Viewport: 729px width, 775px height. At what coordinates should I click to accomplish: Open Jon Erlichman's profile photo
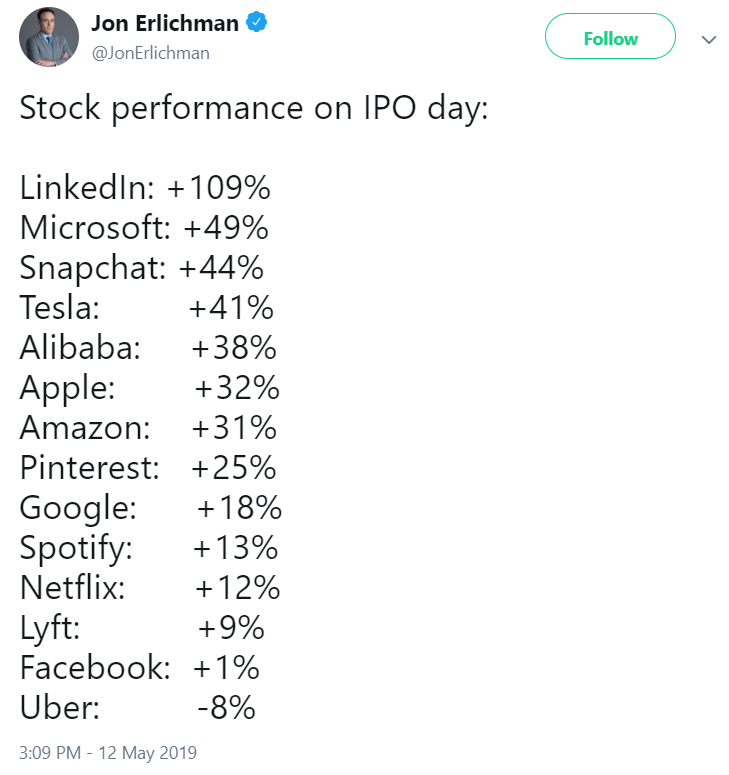click(49, 38)
